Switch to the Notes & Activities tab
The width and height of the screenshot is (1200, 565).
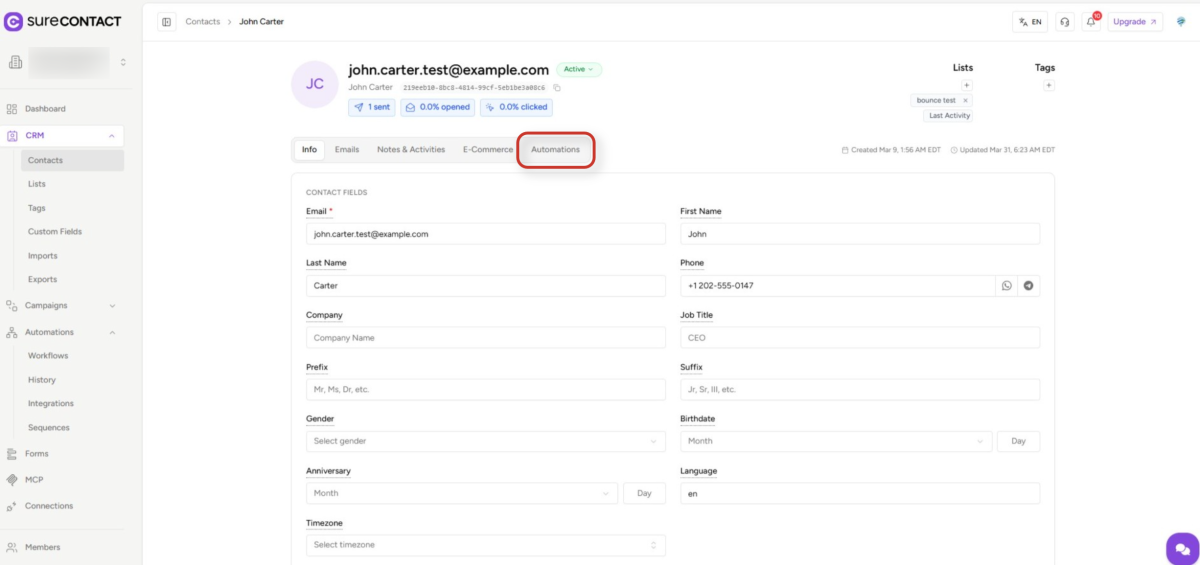(411, 150)
